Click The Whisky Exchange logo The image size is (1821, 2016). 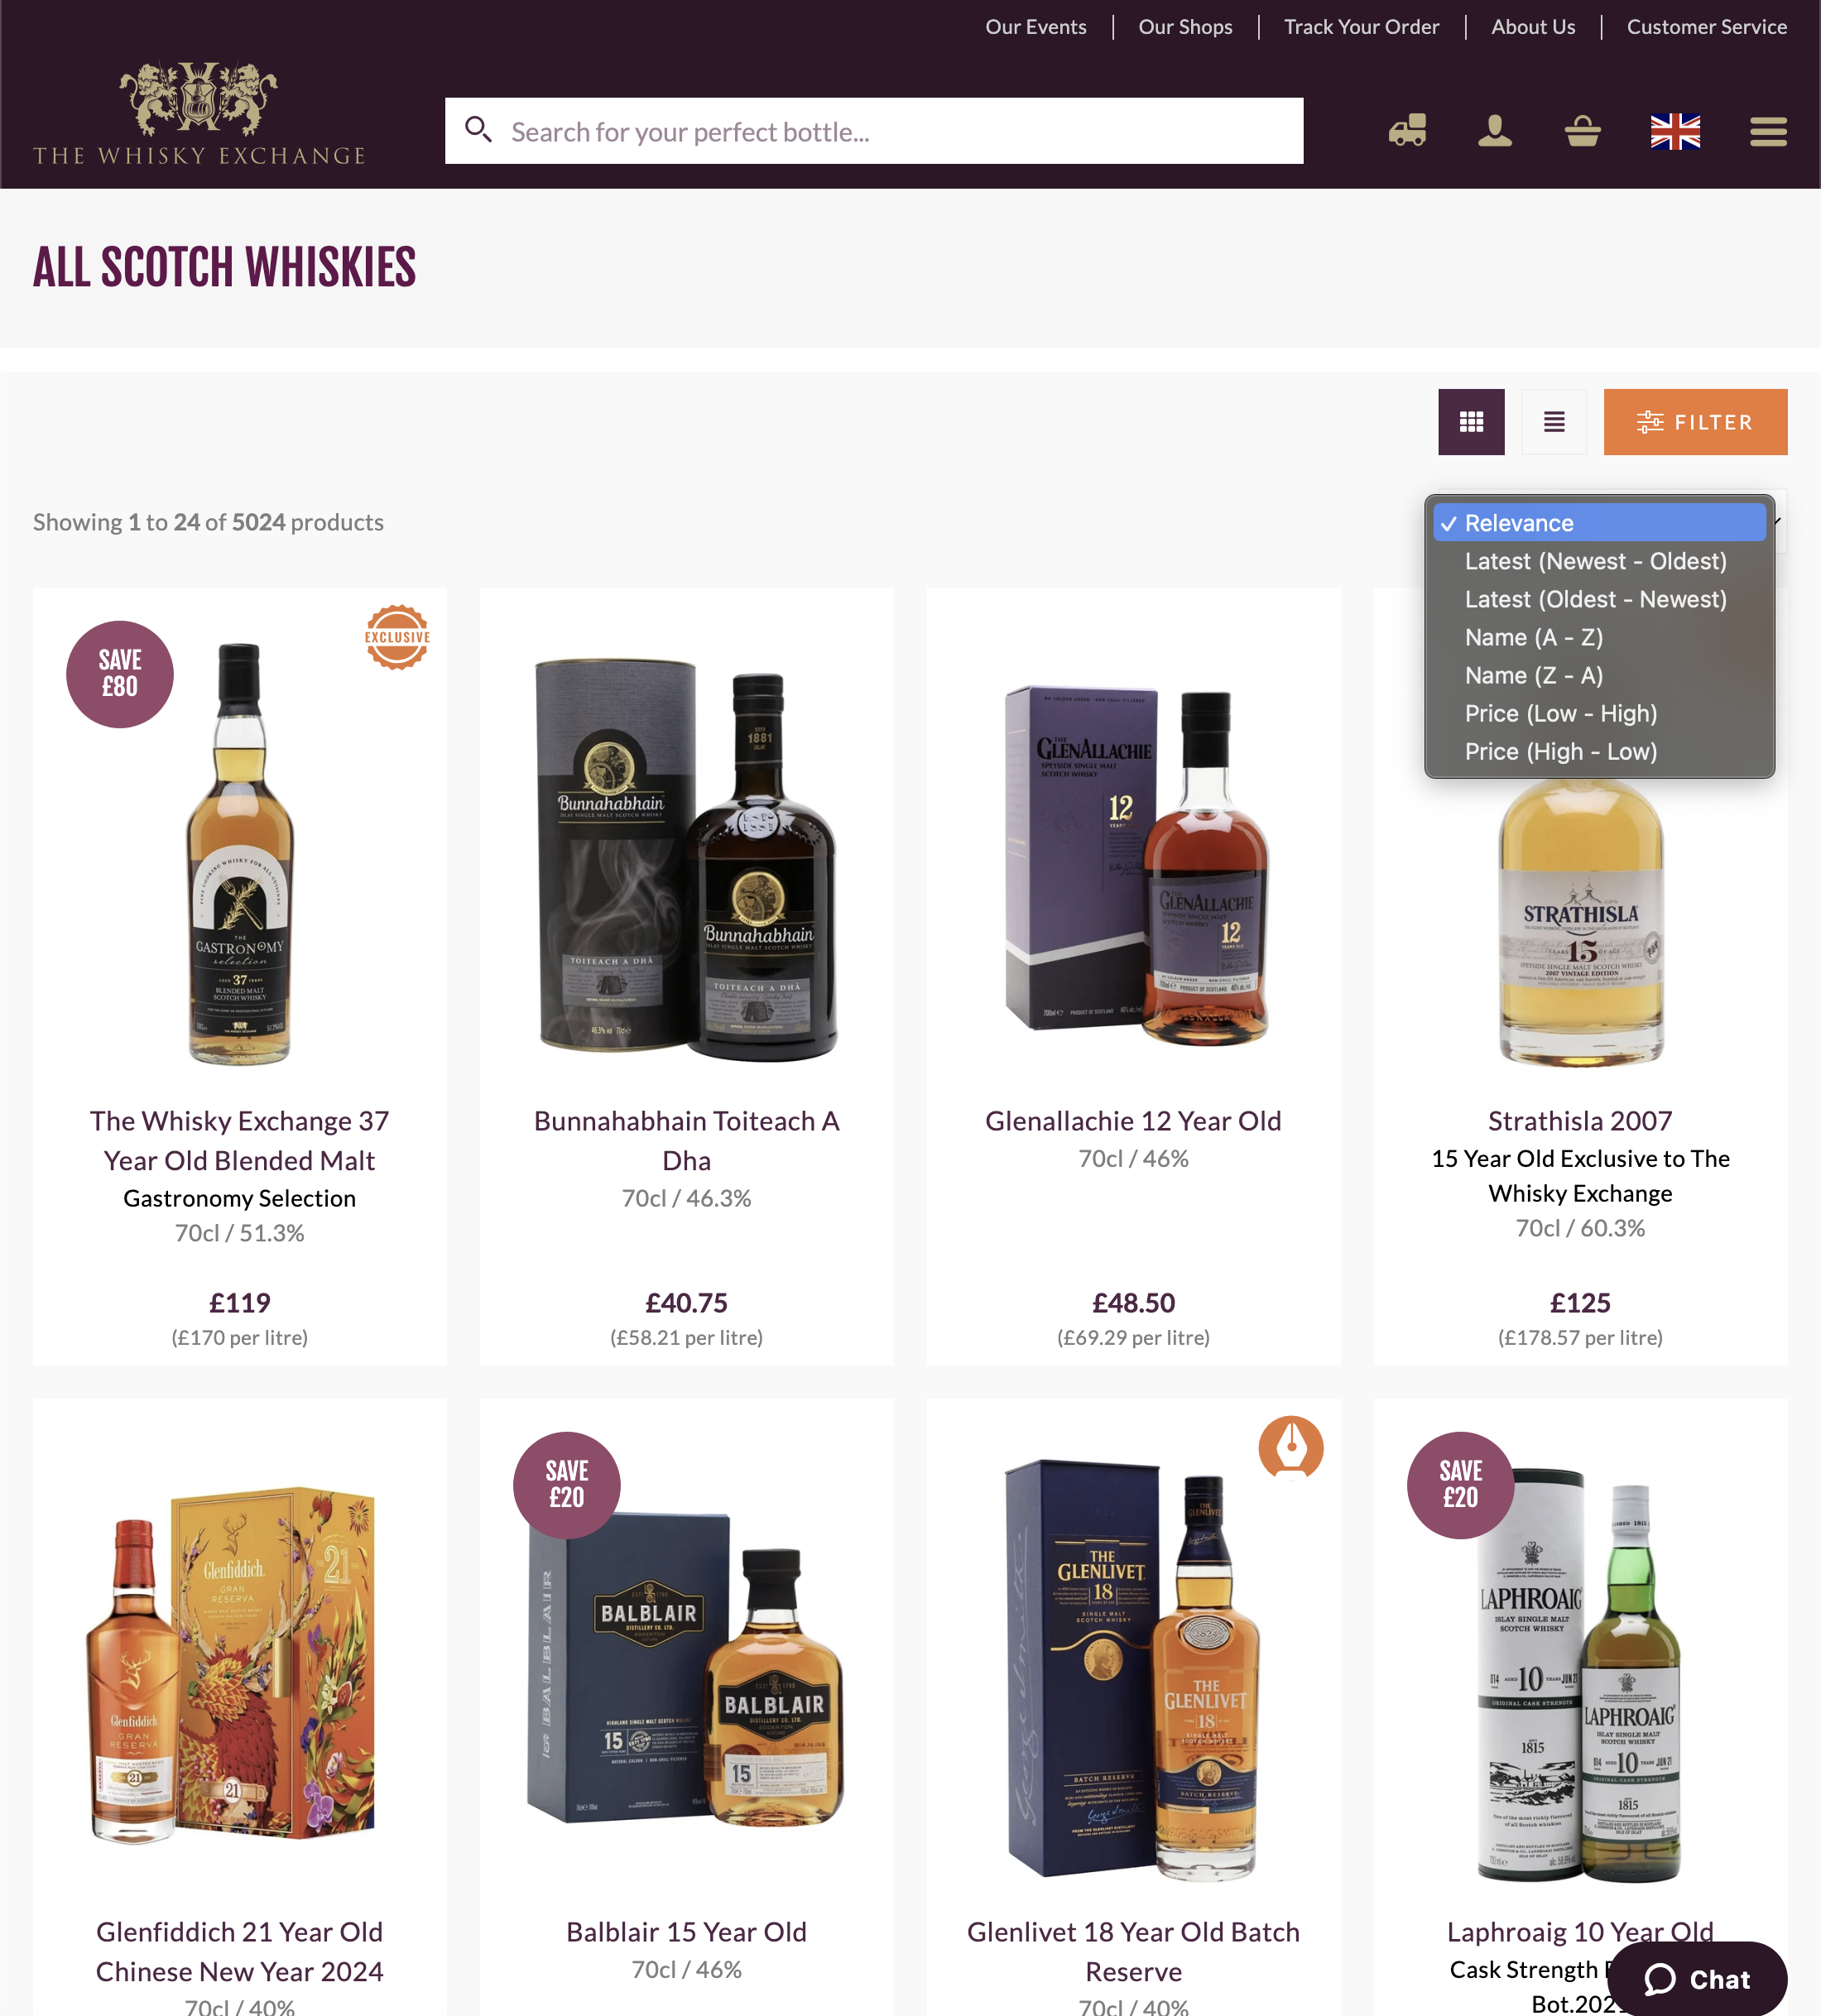(x=199, y=113)
